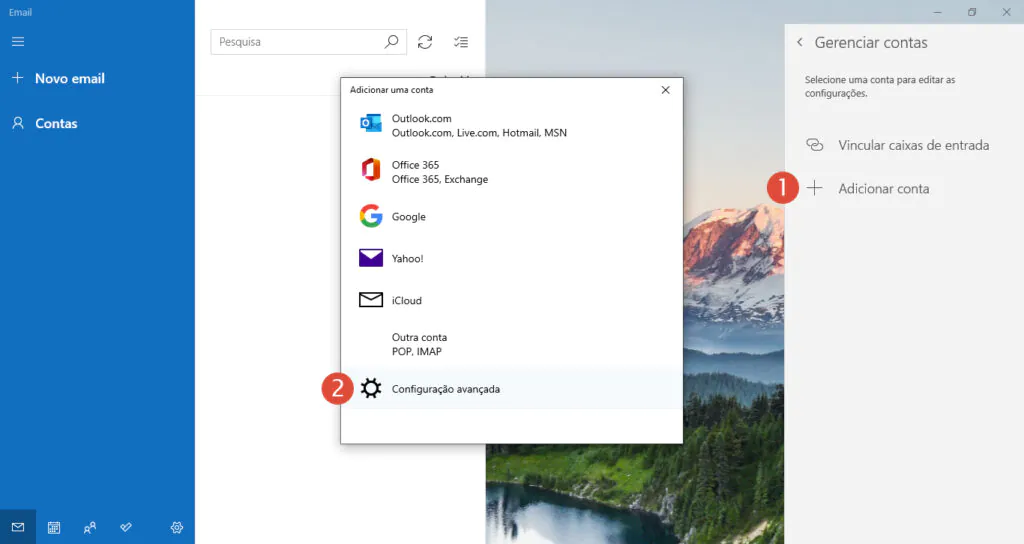Screen dimensions: 1024x544
Task: Click the iCloud envelope icon
Action: pyautogui.click(x=371, y=300)
